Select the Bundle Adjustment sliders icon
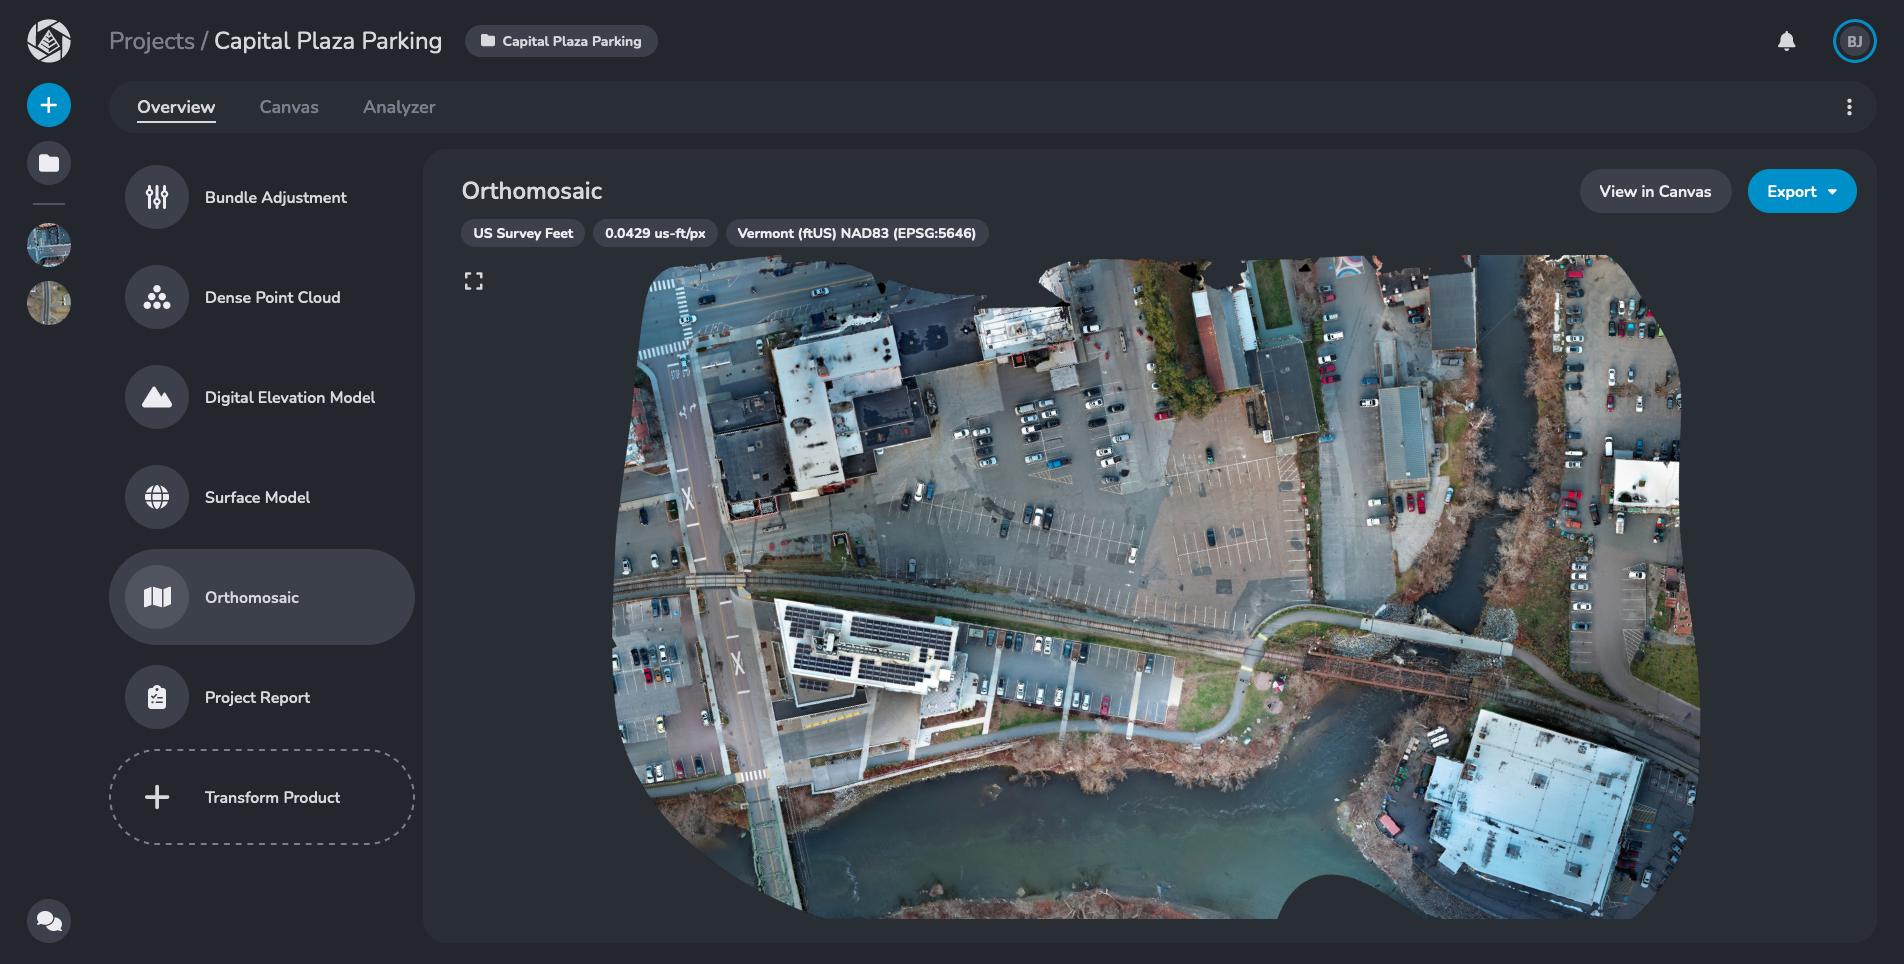The image size is (1904, 964). [x=157, y=197]
